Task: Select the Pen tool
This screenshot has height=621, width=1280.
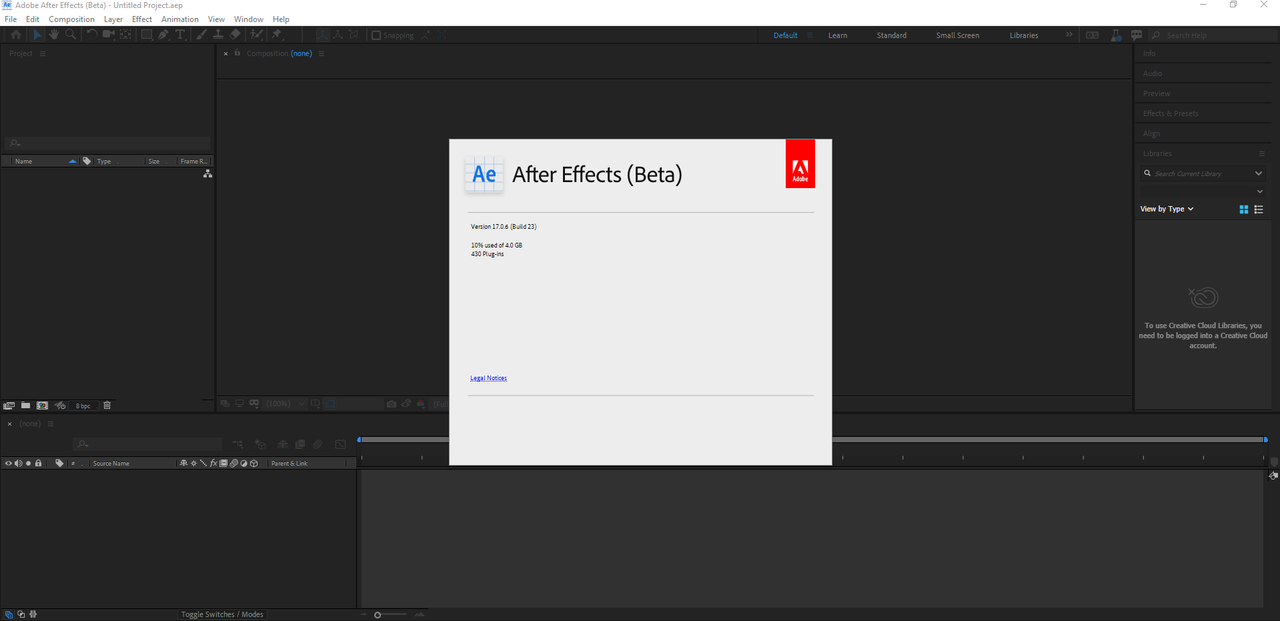Action: tap(163, 35)
